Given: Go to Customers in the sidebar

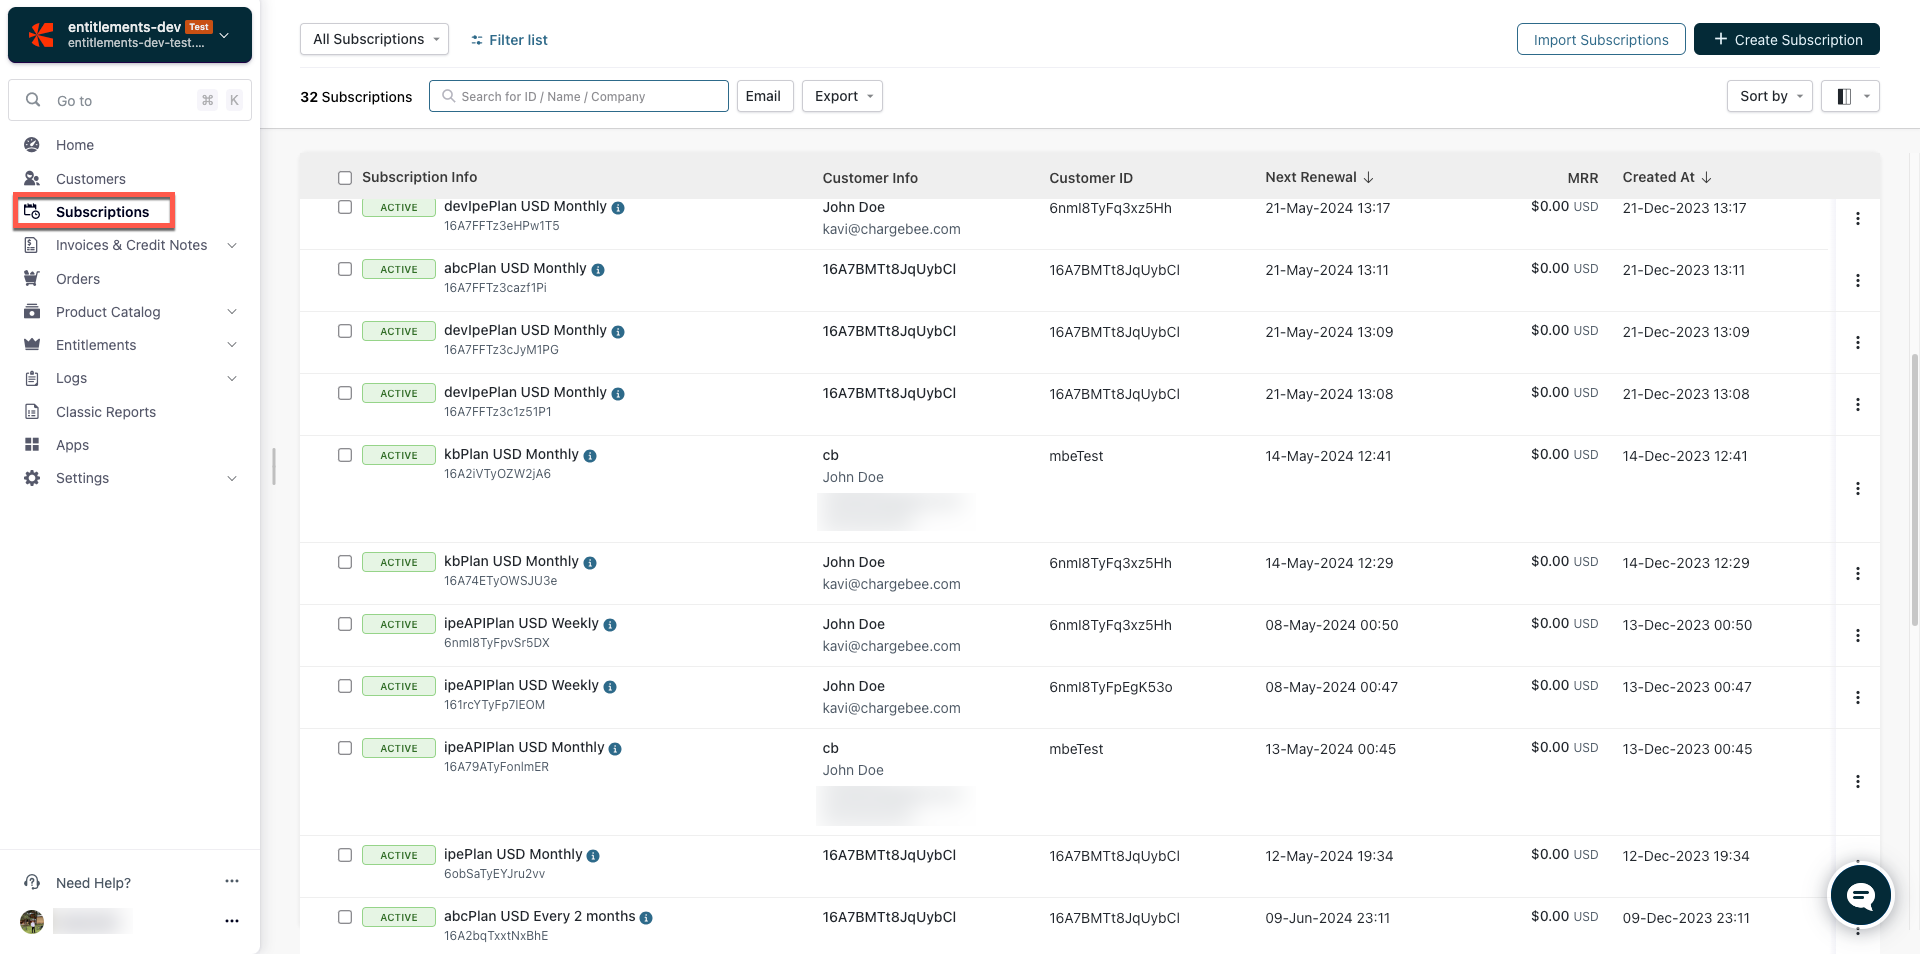Looking at the screenshot, I should 90,179.
